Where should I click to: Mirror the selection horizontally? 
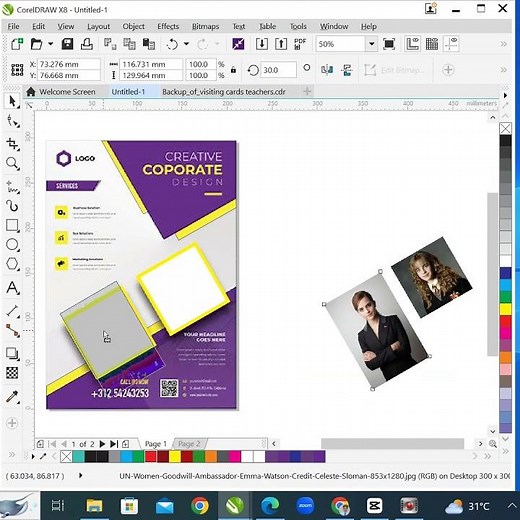point(327,70)
